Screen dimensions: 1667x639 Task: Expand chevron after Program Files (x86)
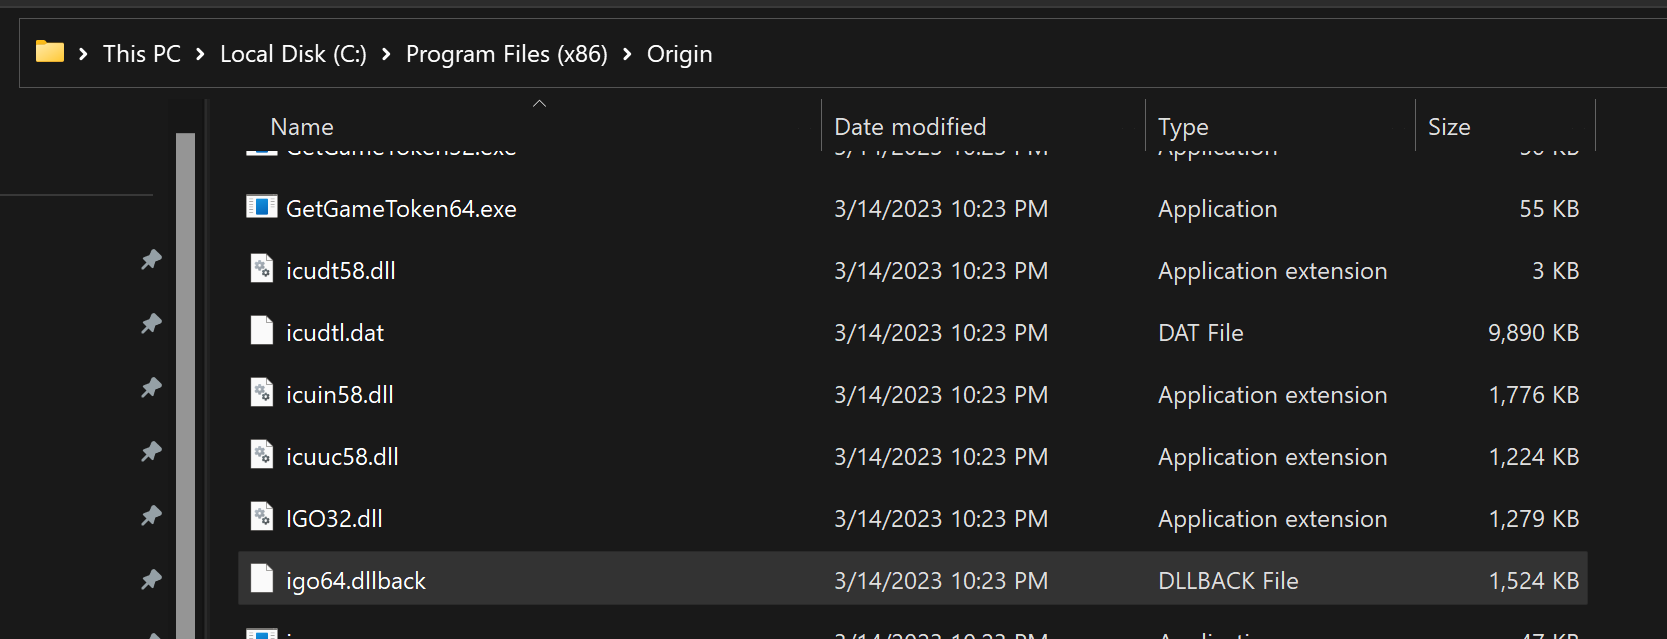(x=627, y=54)
